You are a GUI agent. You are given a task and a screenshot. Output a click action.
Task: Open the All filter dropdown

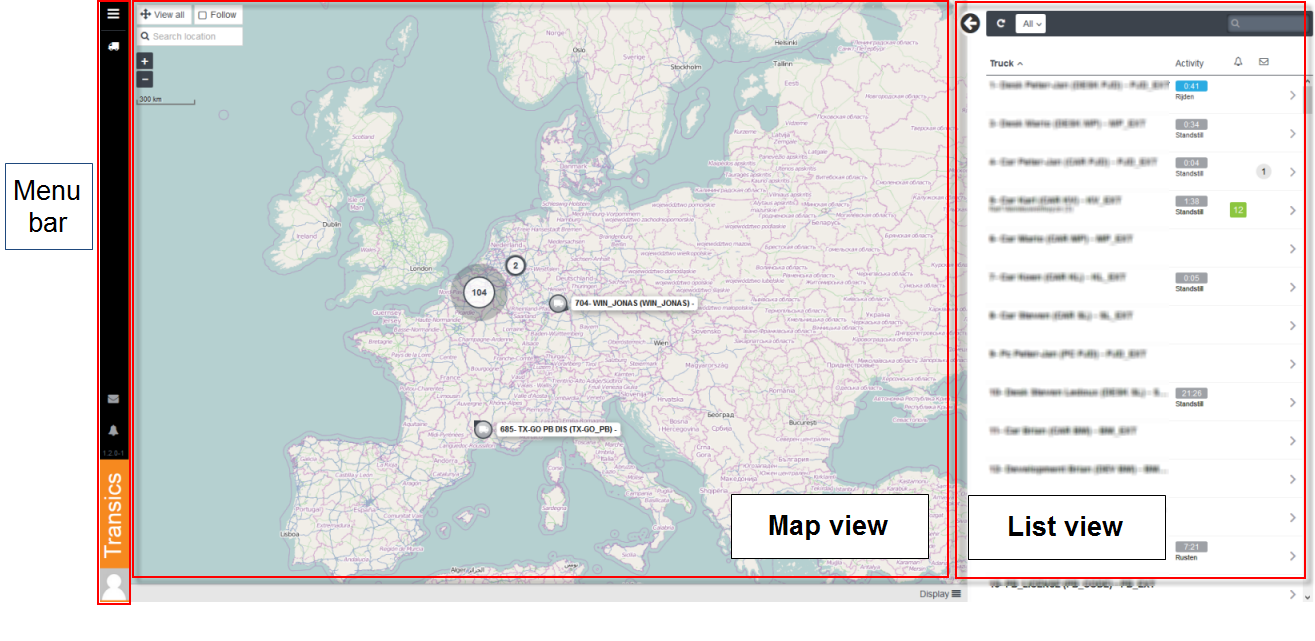[x=1030, y=23]
